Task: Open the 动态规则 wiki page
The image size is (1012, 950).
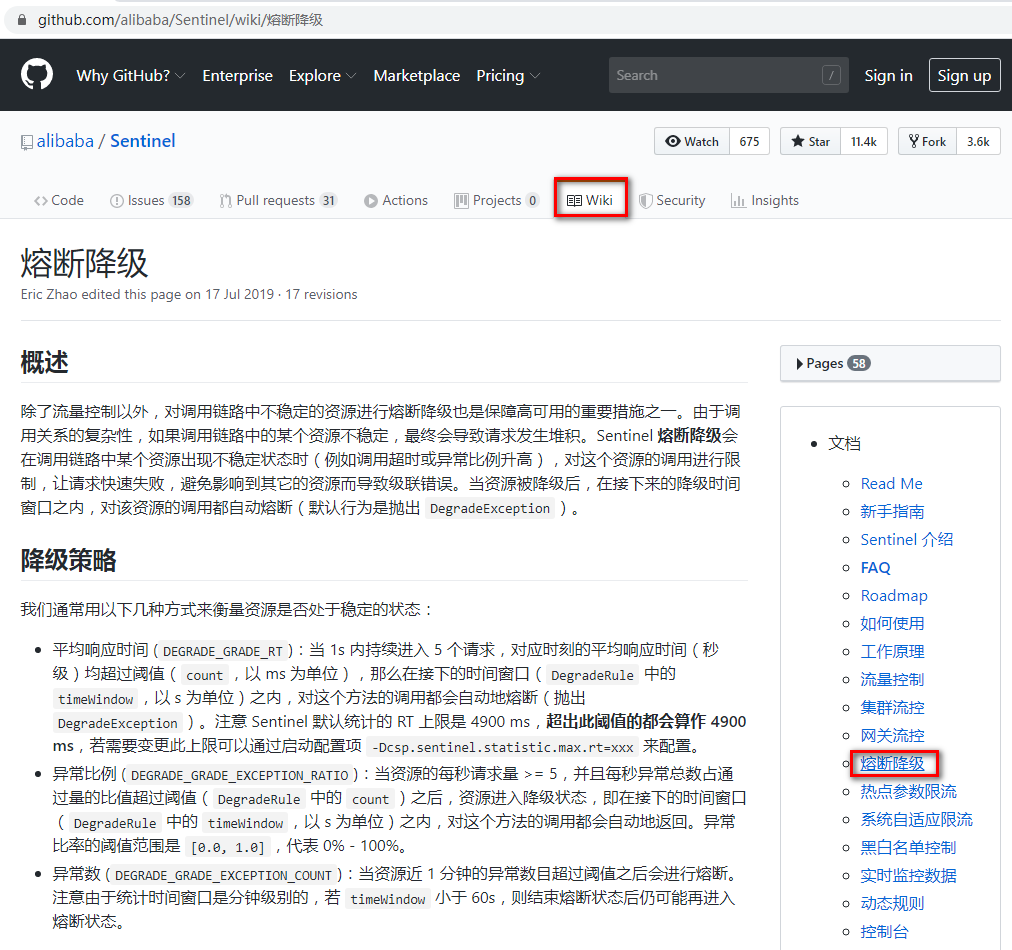Action: pyautogui.click(x=892, y=904)
